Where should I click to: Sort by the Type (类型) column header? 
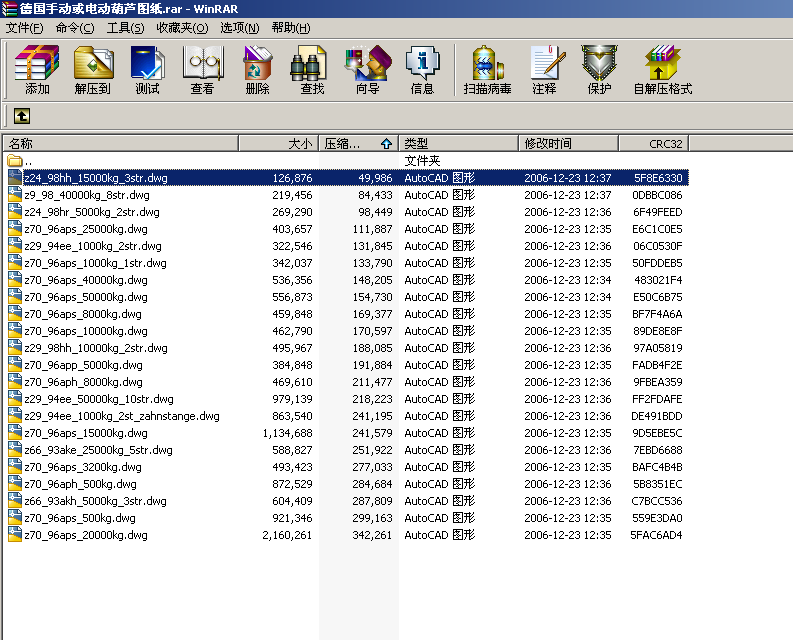point(459,144)
